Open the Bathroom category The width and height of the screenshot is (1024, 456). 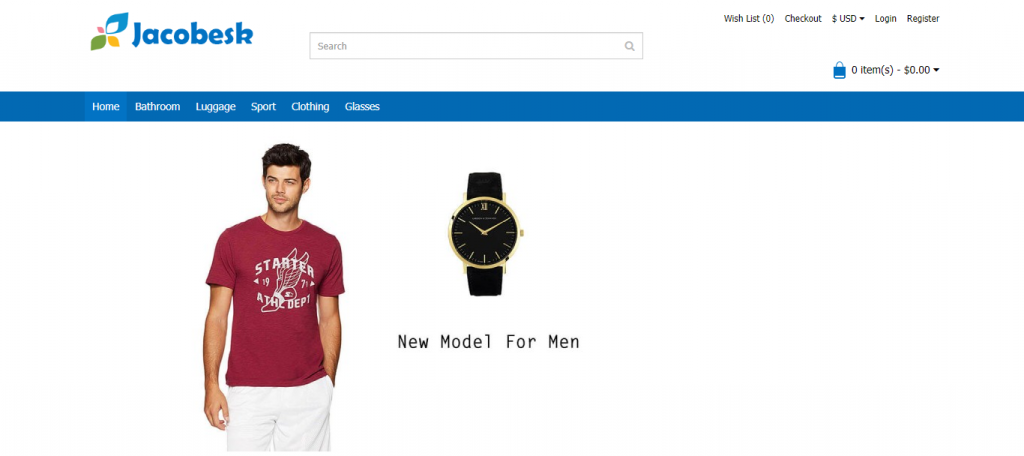[157, 106]
